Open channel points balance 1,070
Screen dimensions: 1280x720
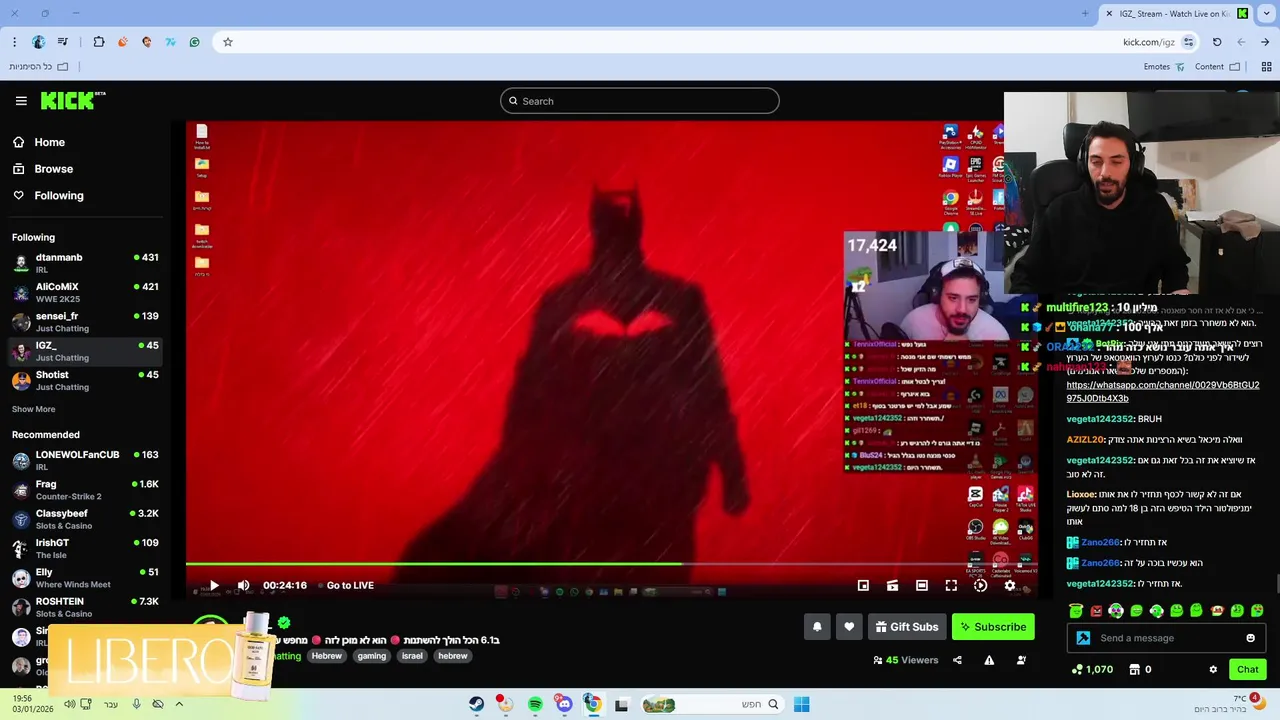point(1092,669)
